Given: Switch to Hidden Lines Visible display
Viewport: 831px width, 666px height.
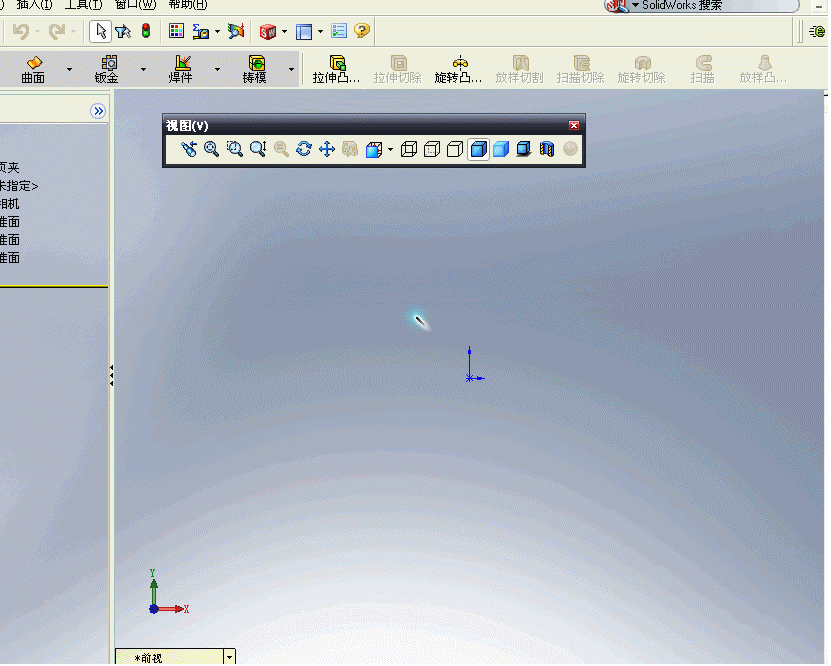Looking at the screenshot, I should pyautogui.click(x=432, y=149).
